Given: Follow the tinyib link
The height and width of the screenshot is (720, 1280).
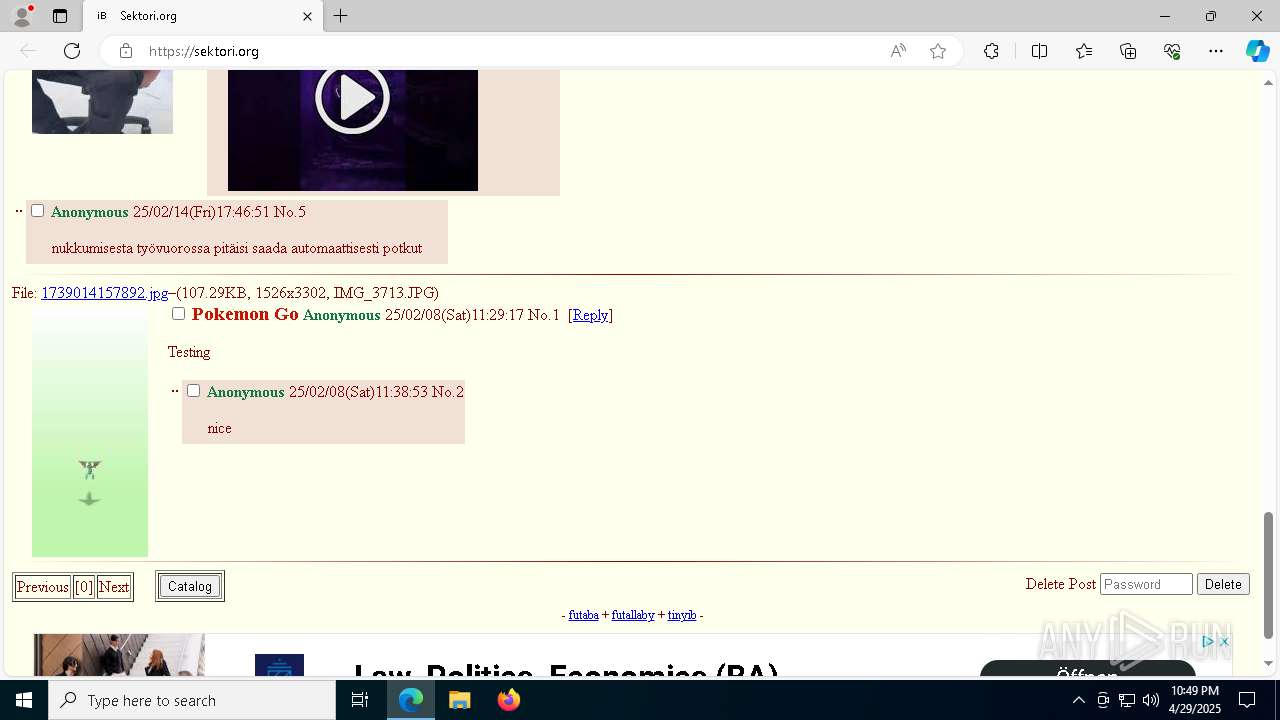Looking at the screenshot, I should click(x=682, y=615).
